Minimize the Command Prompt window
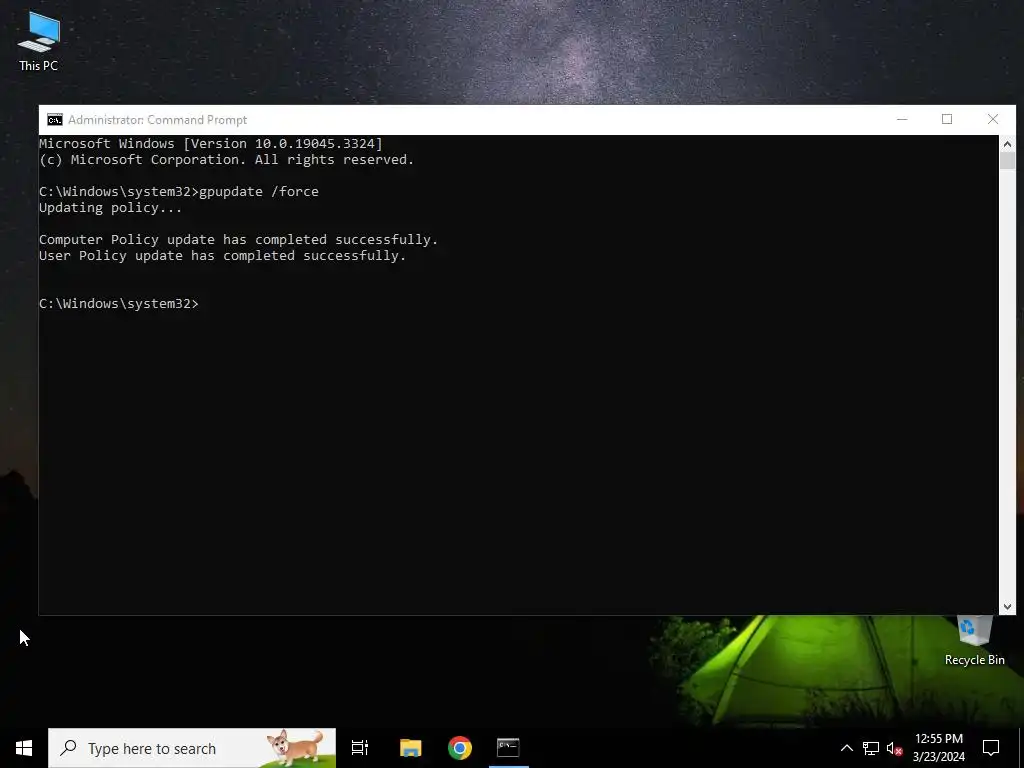1024x768 pixels. pos(902,120)
